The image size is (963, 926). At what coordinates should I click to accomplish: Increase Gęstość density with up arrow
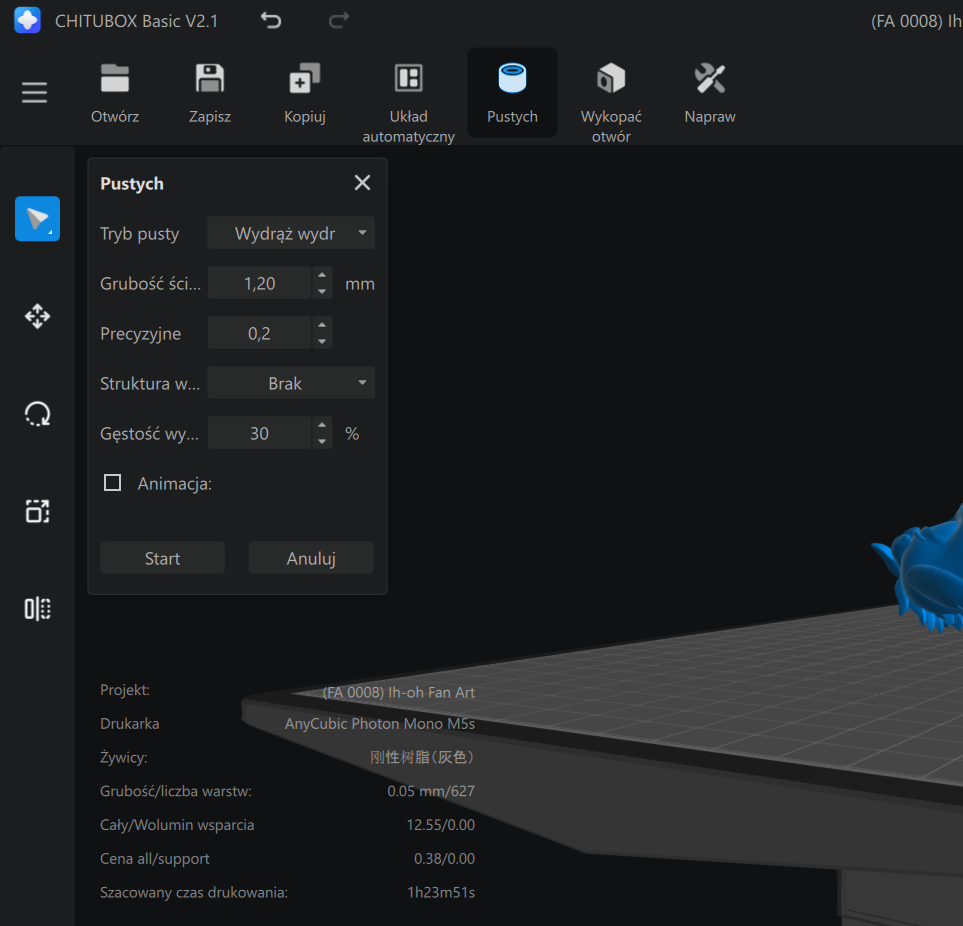[322, 425]
